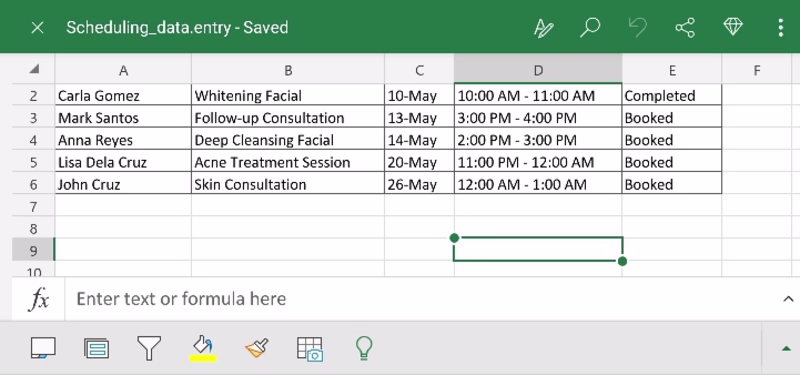Select the 26-May date cell
The width and height of the screenshot is (800, 375).
tap(419, 184)
